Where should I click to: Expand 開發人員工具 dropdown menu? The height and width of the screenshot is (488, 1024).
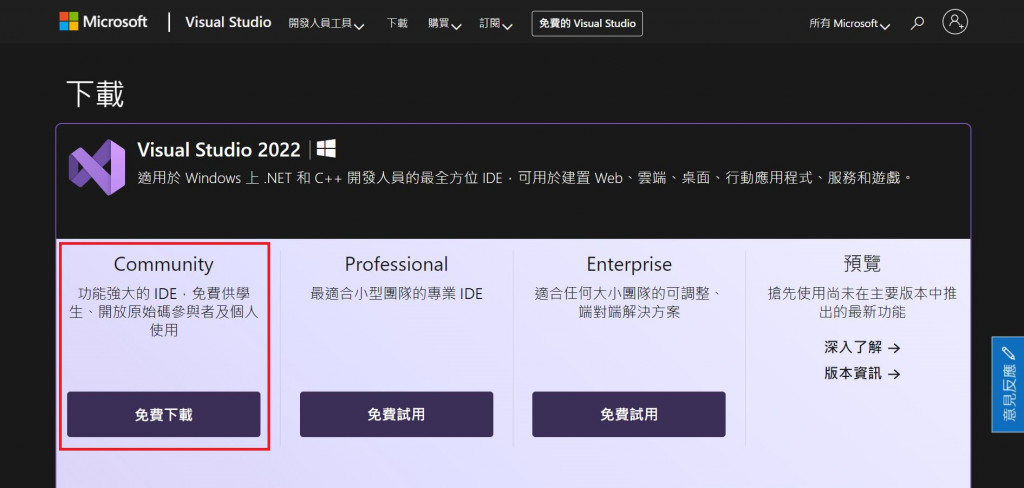point(327,24)
